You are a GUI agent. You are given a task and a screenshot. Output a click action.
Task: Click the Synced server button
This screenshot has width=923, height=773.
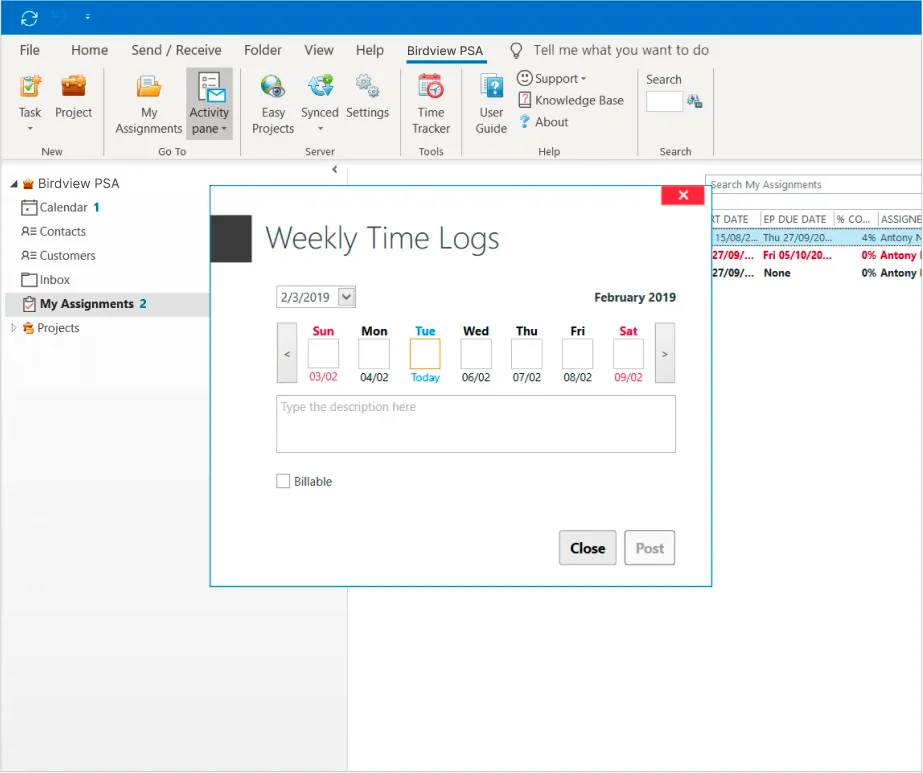320,102
